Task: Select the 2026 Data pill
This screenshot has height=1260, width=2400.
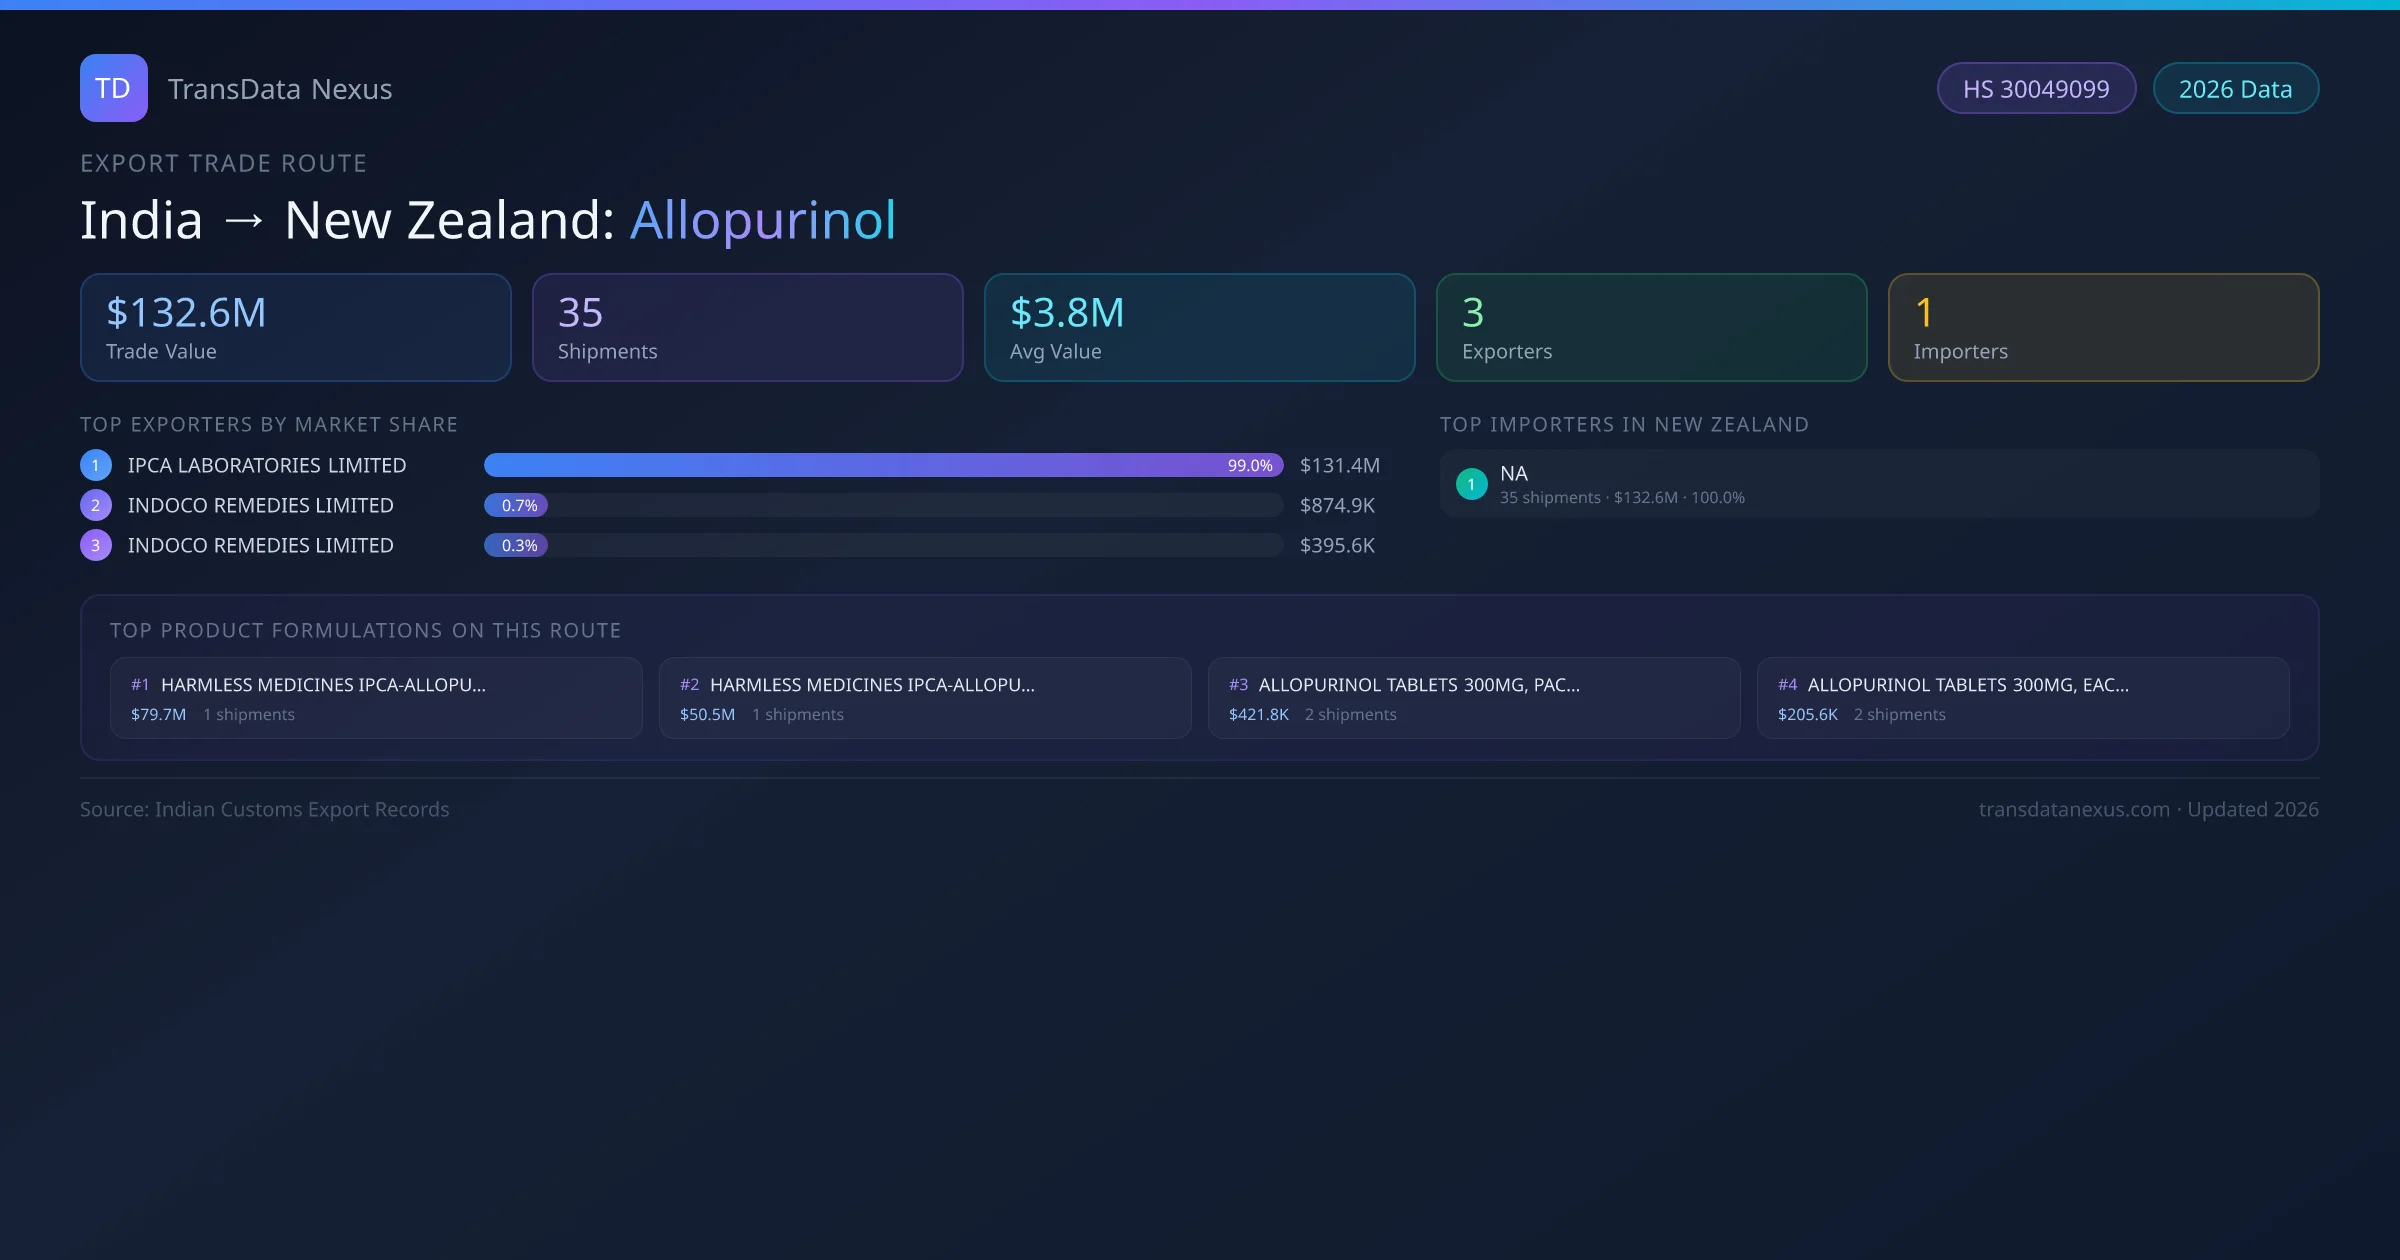Action: coord(2235,89)
